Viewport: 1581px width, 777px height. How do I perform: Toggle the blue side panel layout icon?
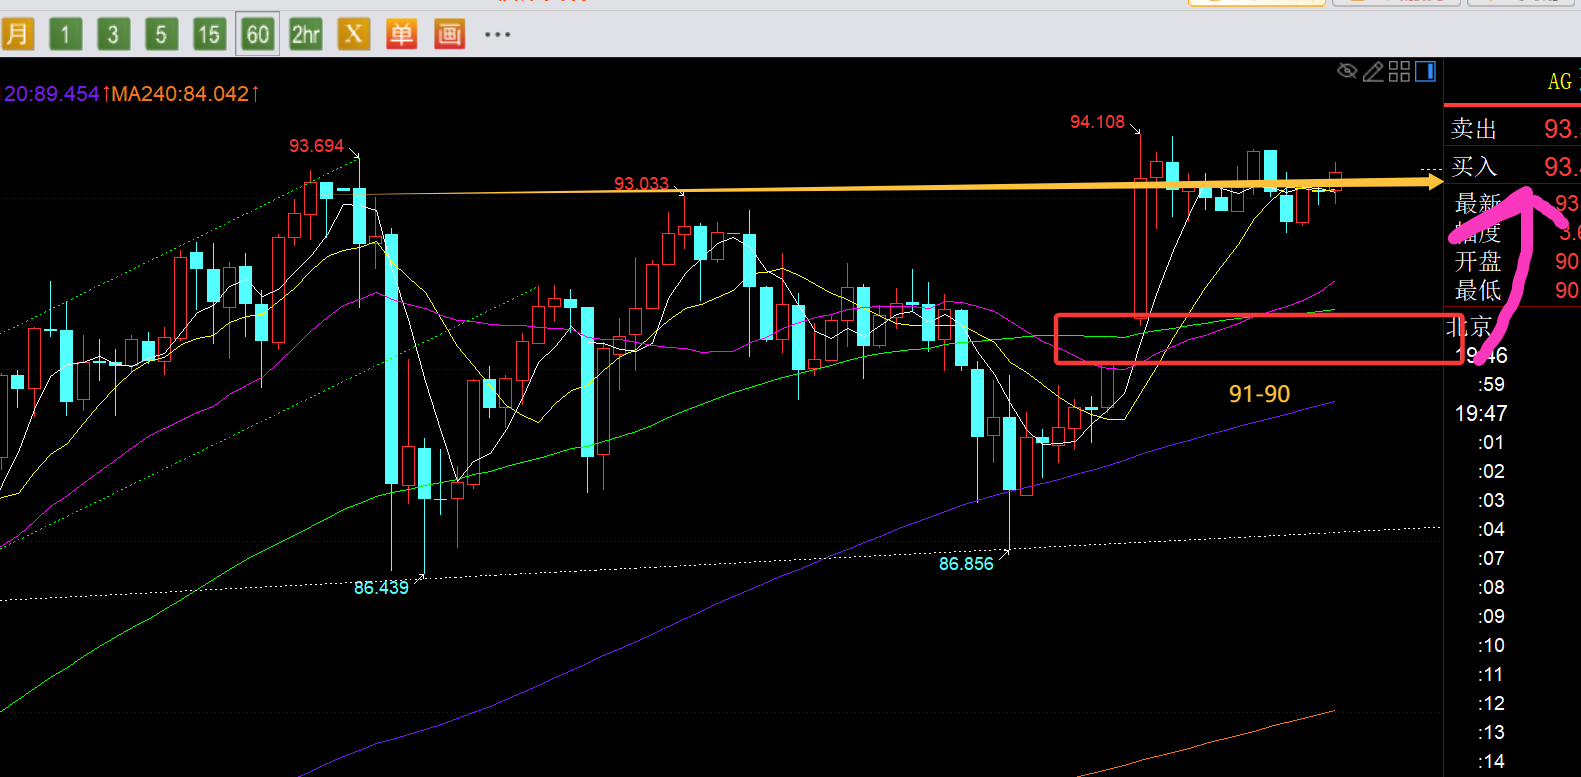1426,71
